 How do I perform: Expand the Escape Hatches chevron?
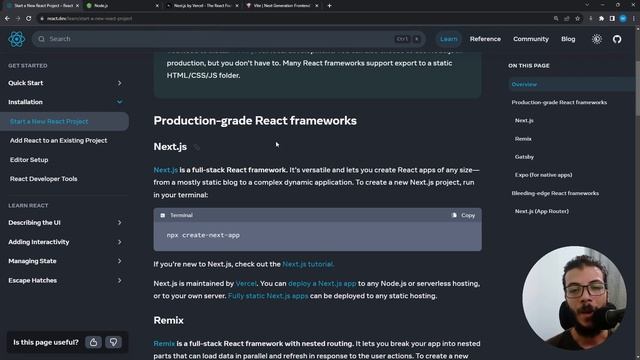tap(120, 280)
